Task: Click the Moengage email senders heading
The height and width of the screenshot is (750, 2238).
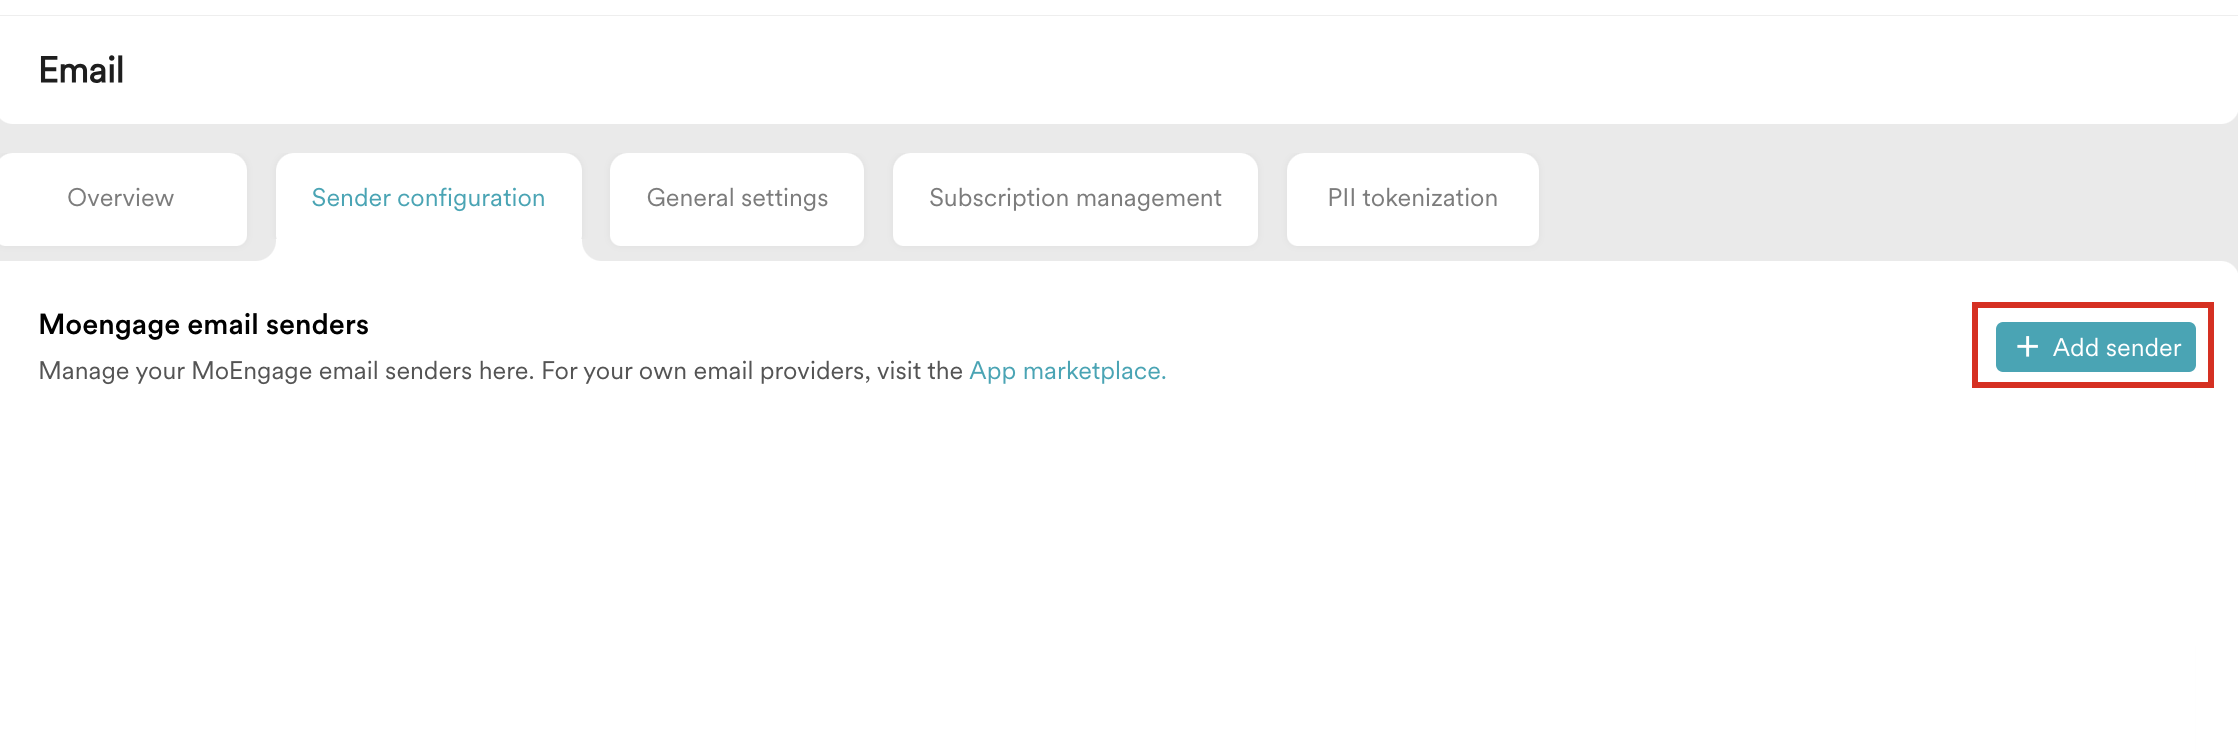Action: tap(203, 325)
